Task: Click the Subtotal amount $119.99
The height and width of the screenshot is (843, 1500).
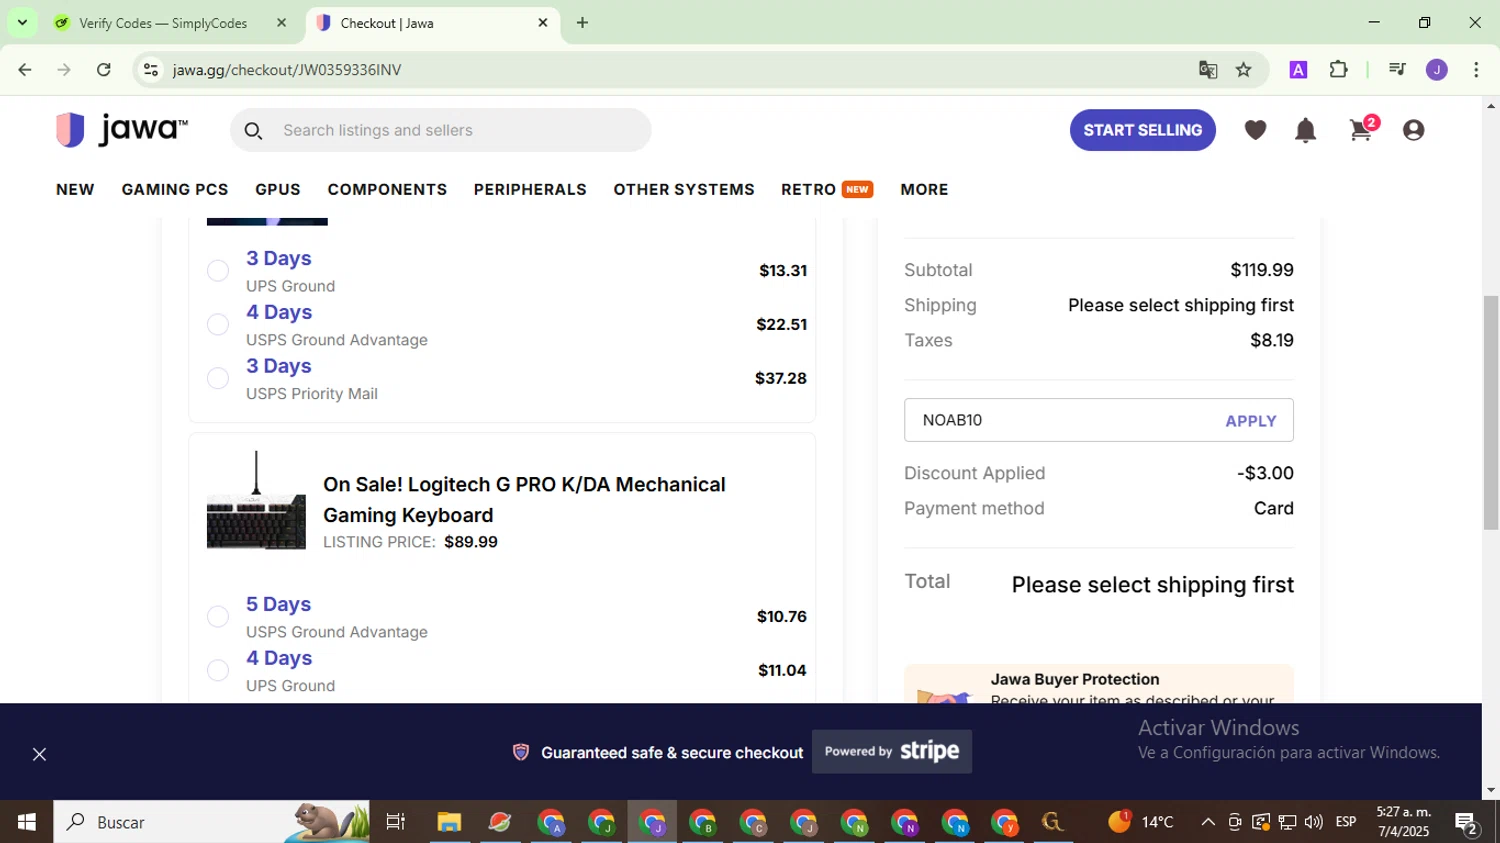Action: [1262, 270]
